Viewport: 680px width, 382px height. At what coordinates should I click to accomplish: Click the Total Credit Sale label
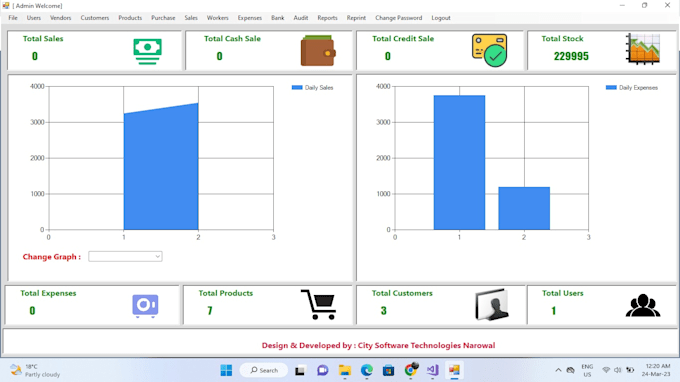pos(403,39)
